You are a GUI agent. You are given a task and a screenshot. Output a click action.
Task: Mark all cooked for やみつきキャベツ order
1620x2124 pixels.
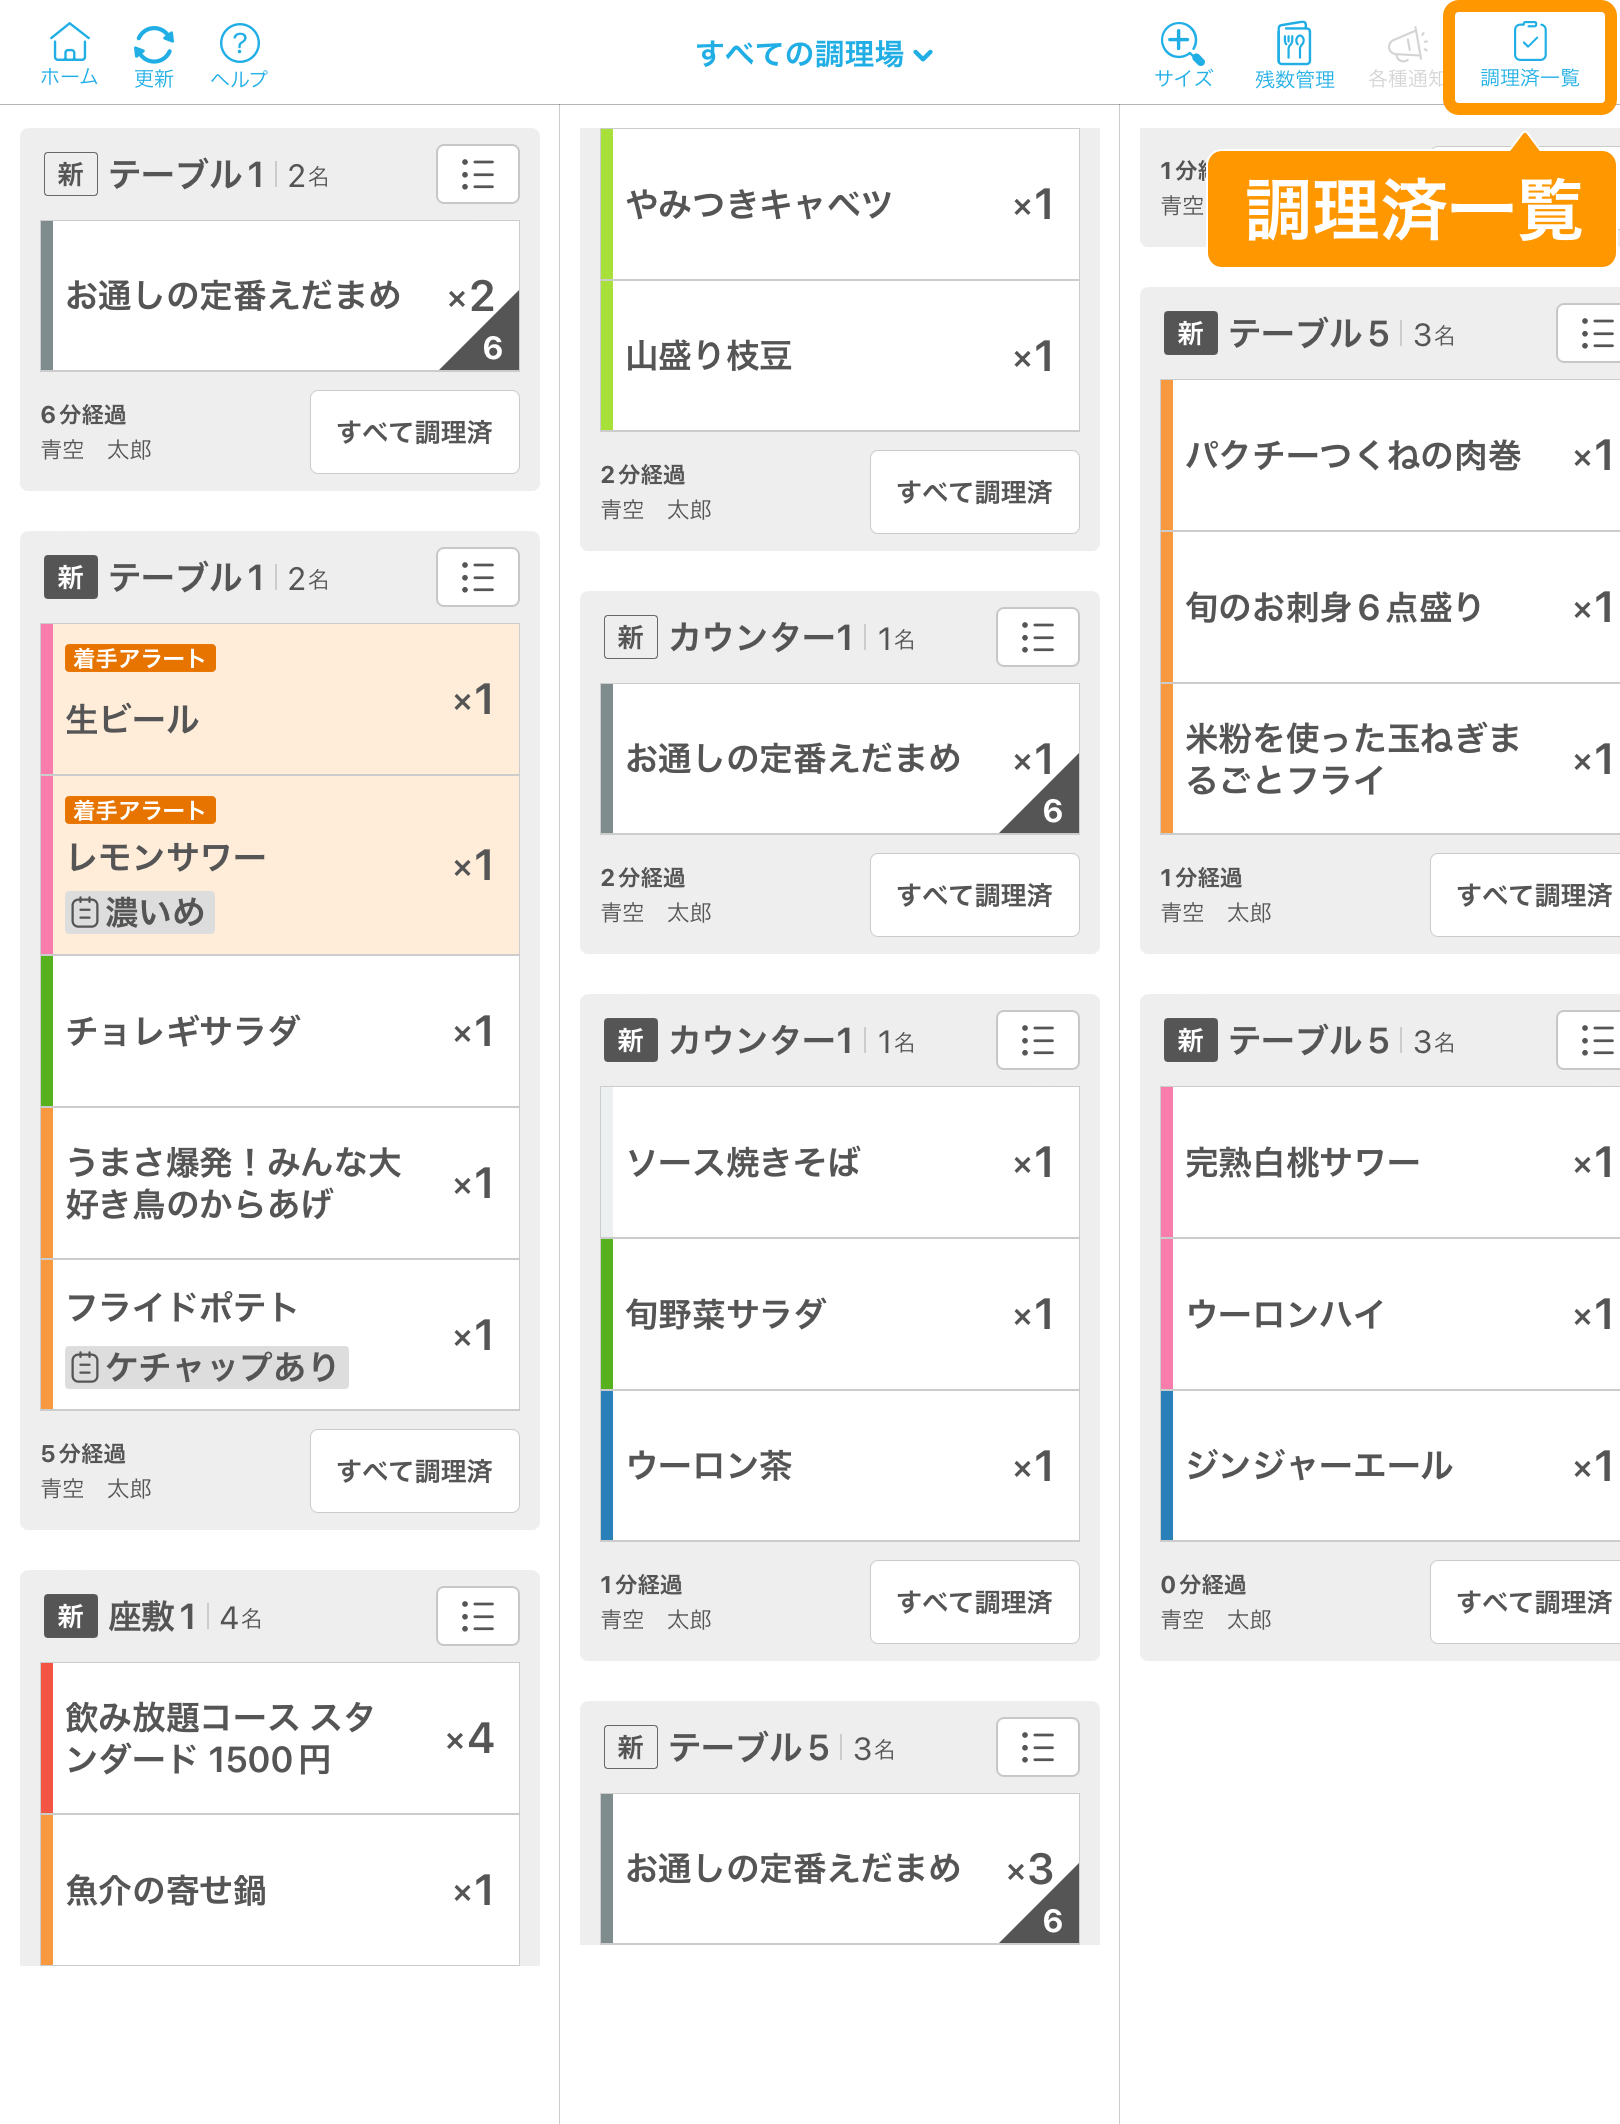pyautogui.click(x=975, y=492)
